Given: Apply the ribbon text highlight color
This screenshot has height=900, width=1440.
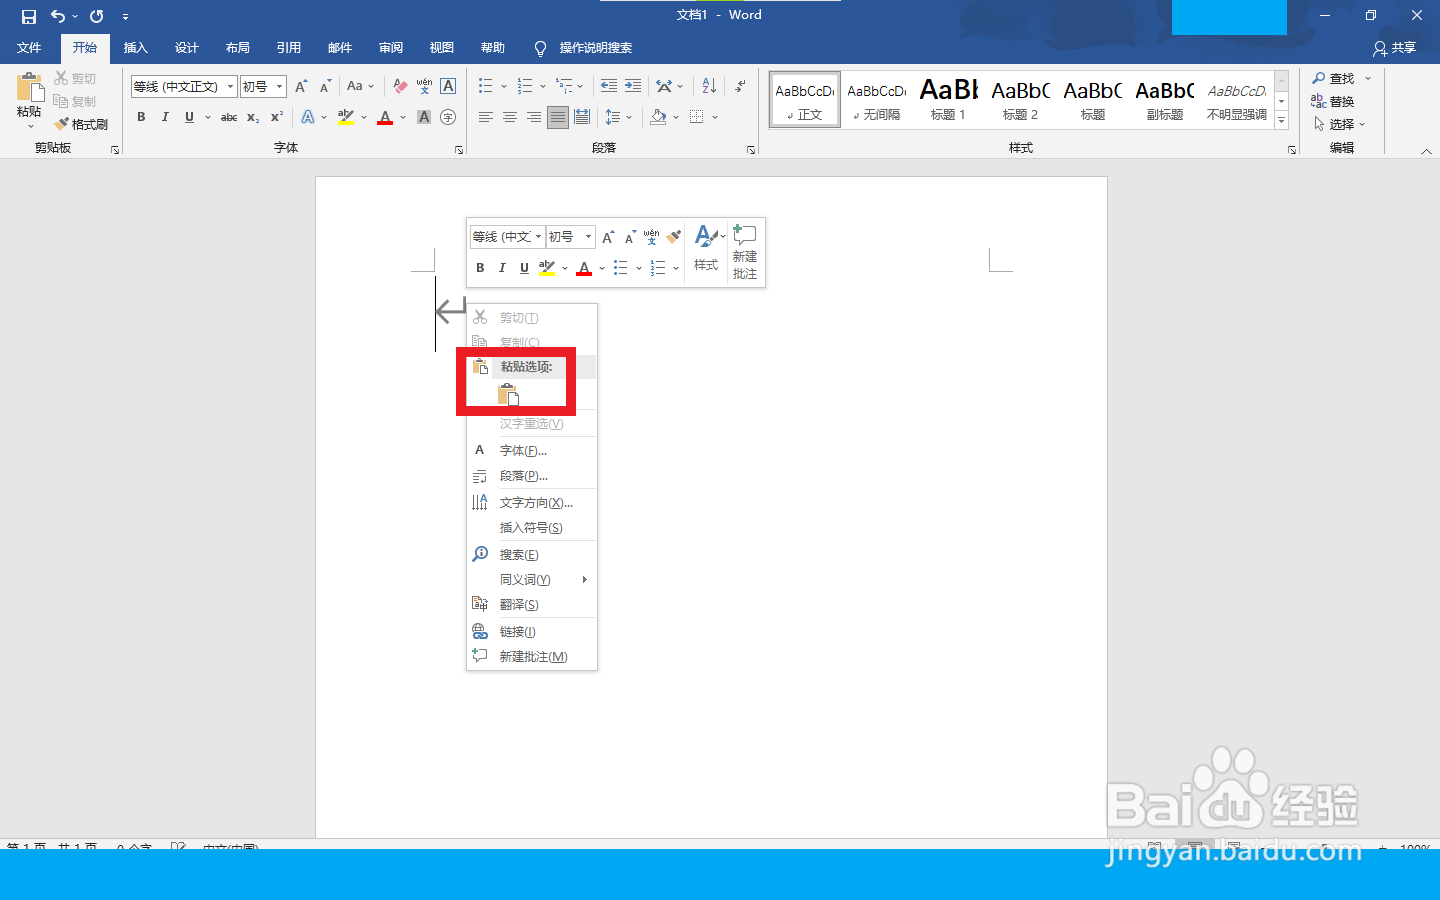Looking at the screenshot, I should click(346, 117).
